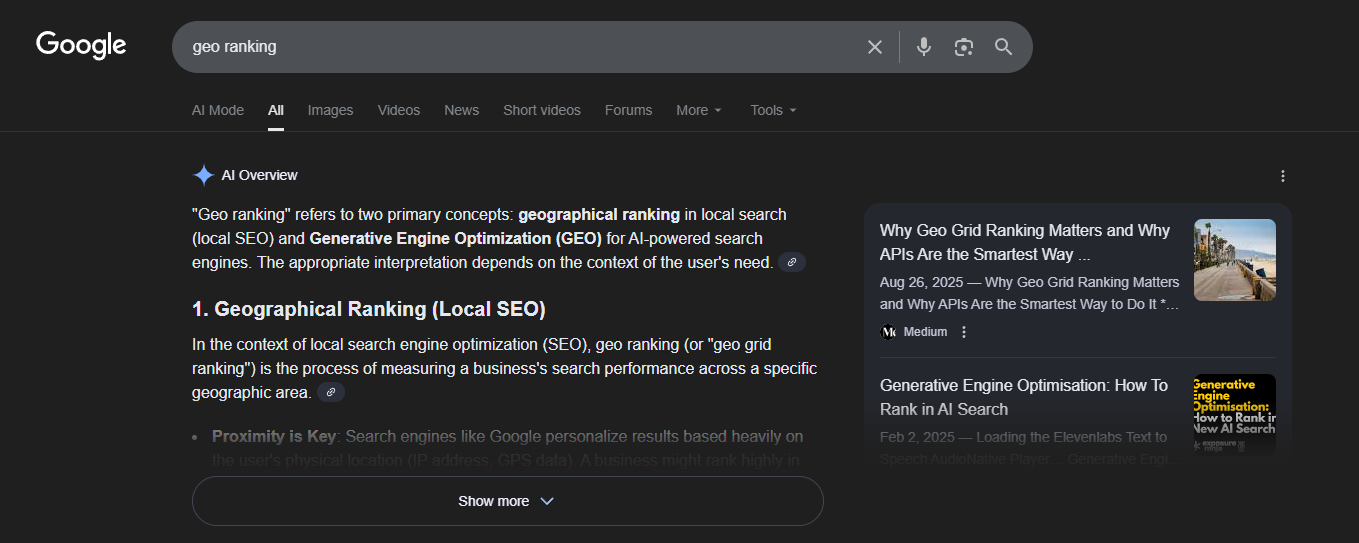Click the AI Overview sparkle icon
Viewport: 1359px width, 543px height.
click(x=204, y=175)
